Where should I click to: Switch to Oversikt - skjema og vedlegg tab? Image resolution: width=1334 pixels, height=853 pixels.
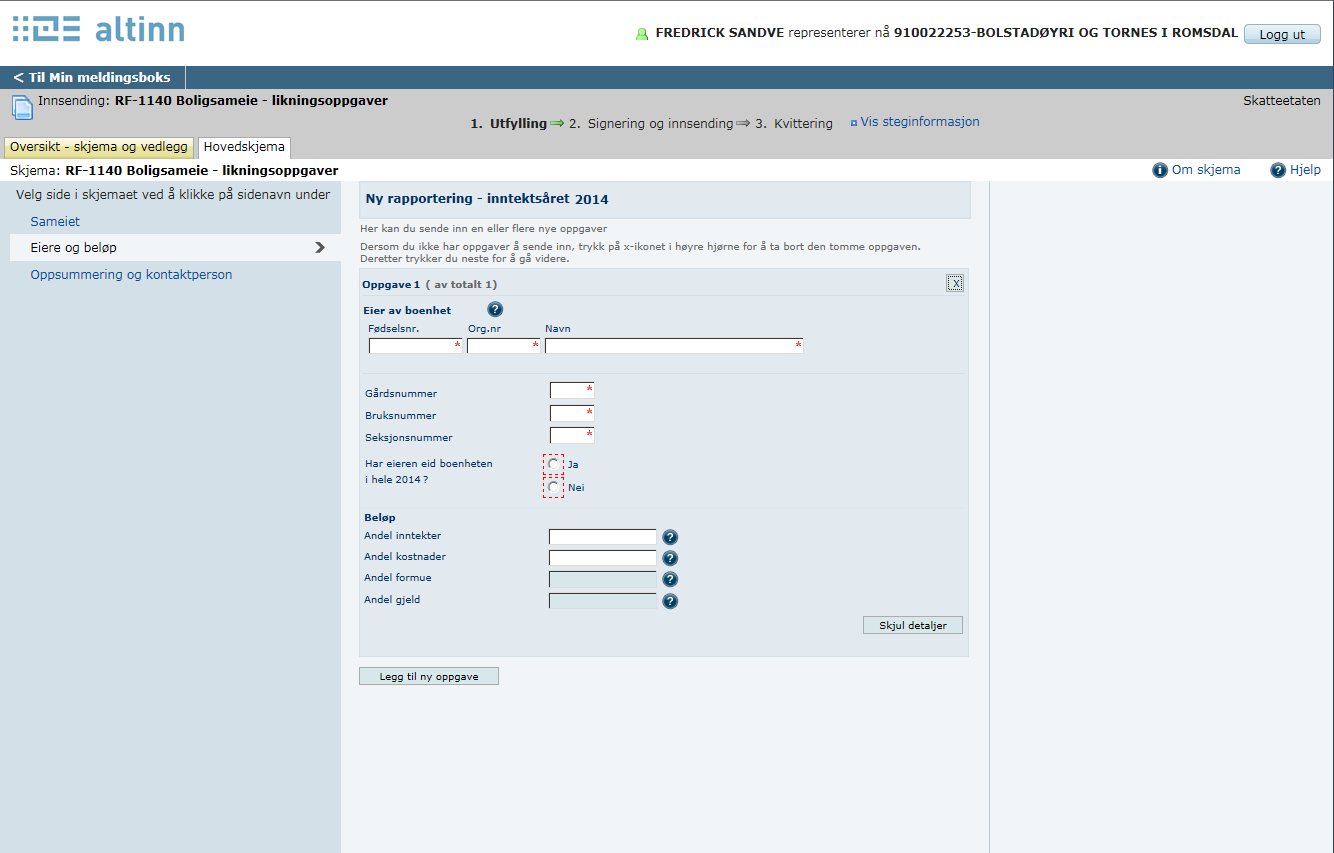point(99,147)
